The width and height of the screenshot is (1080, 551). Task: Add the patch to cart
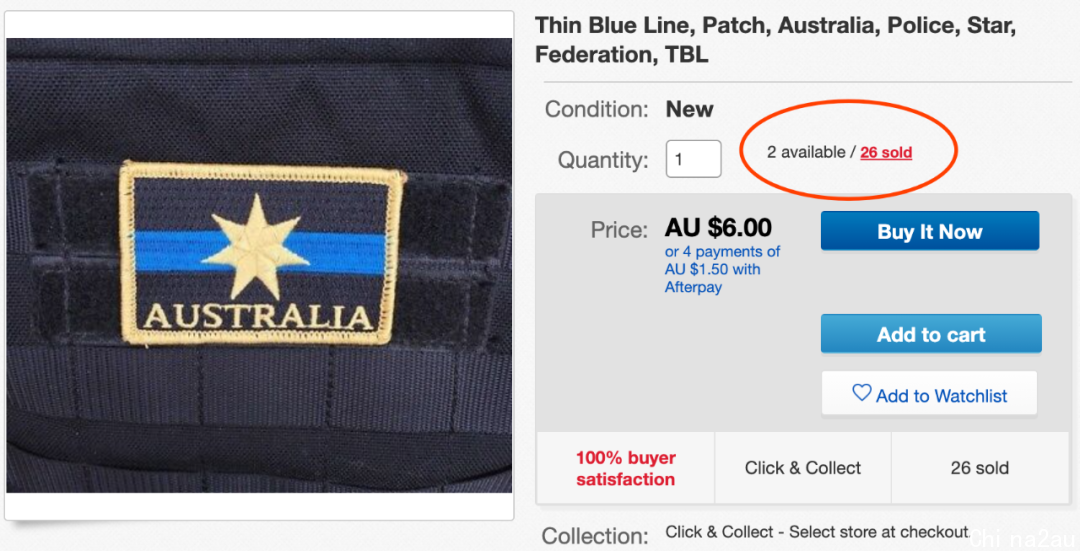pos(931,334)
